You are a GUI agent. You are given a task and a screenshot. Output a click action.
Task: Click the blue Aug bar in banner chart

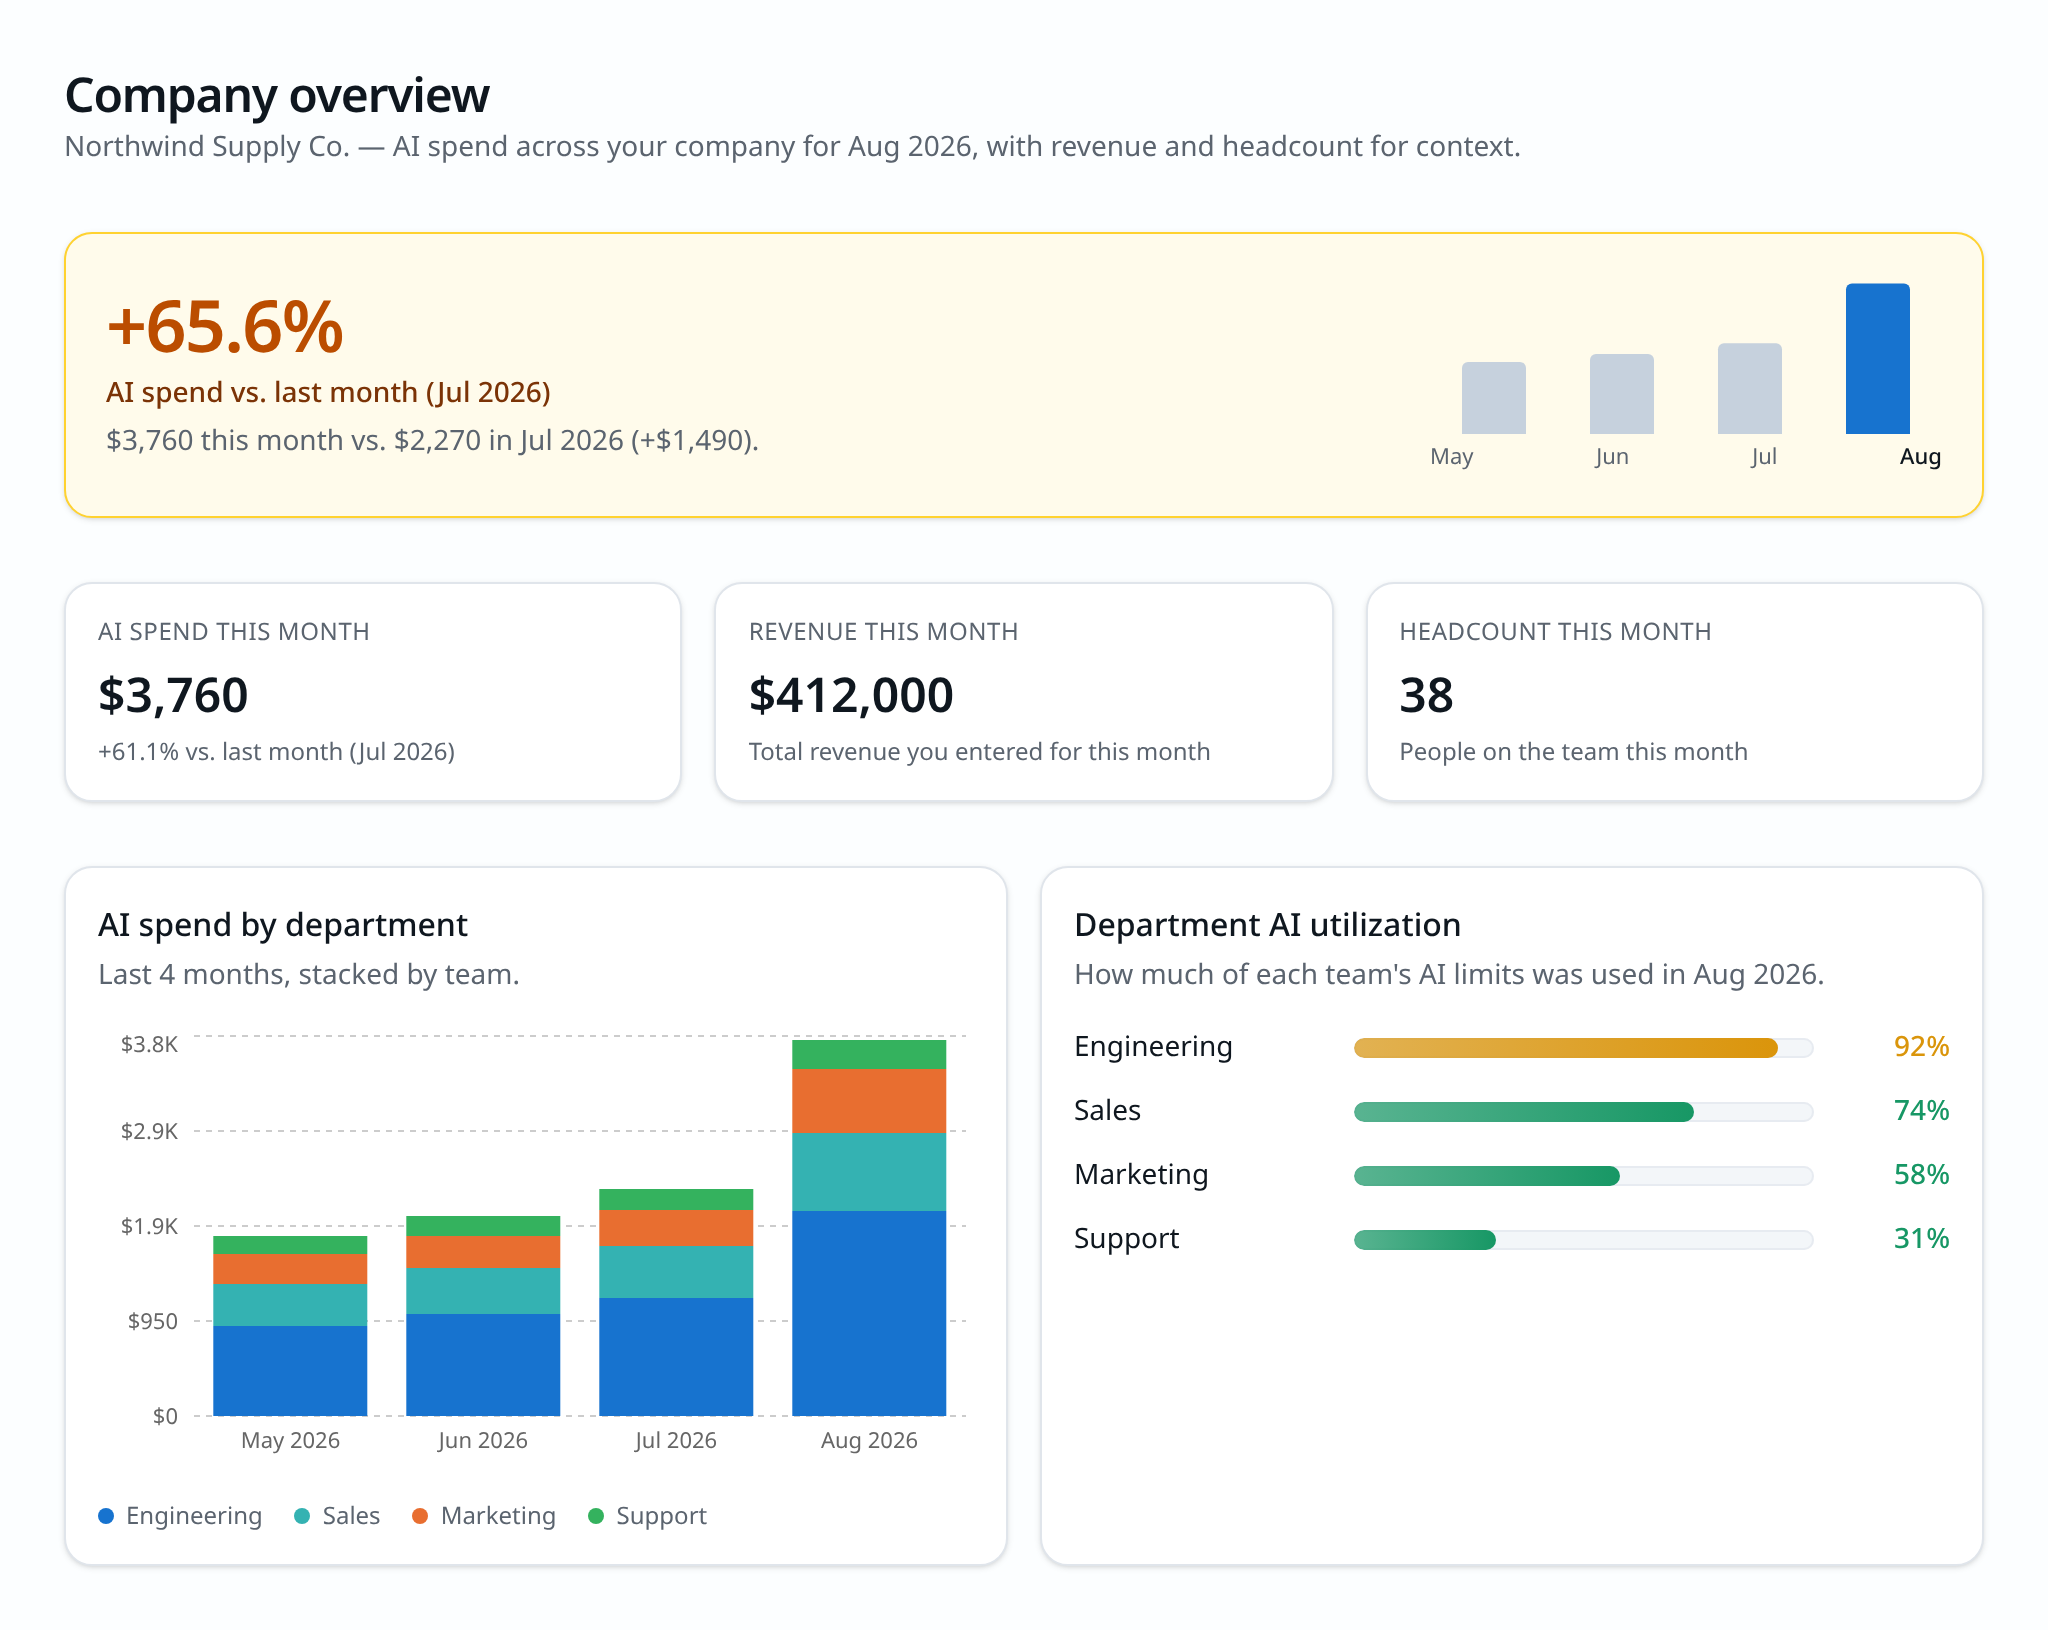1877,359
